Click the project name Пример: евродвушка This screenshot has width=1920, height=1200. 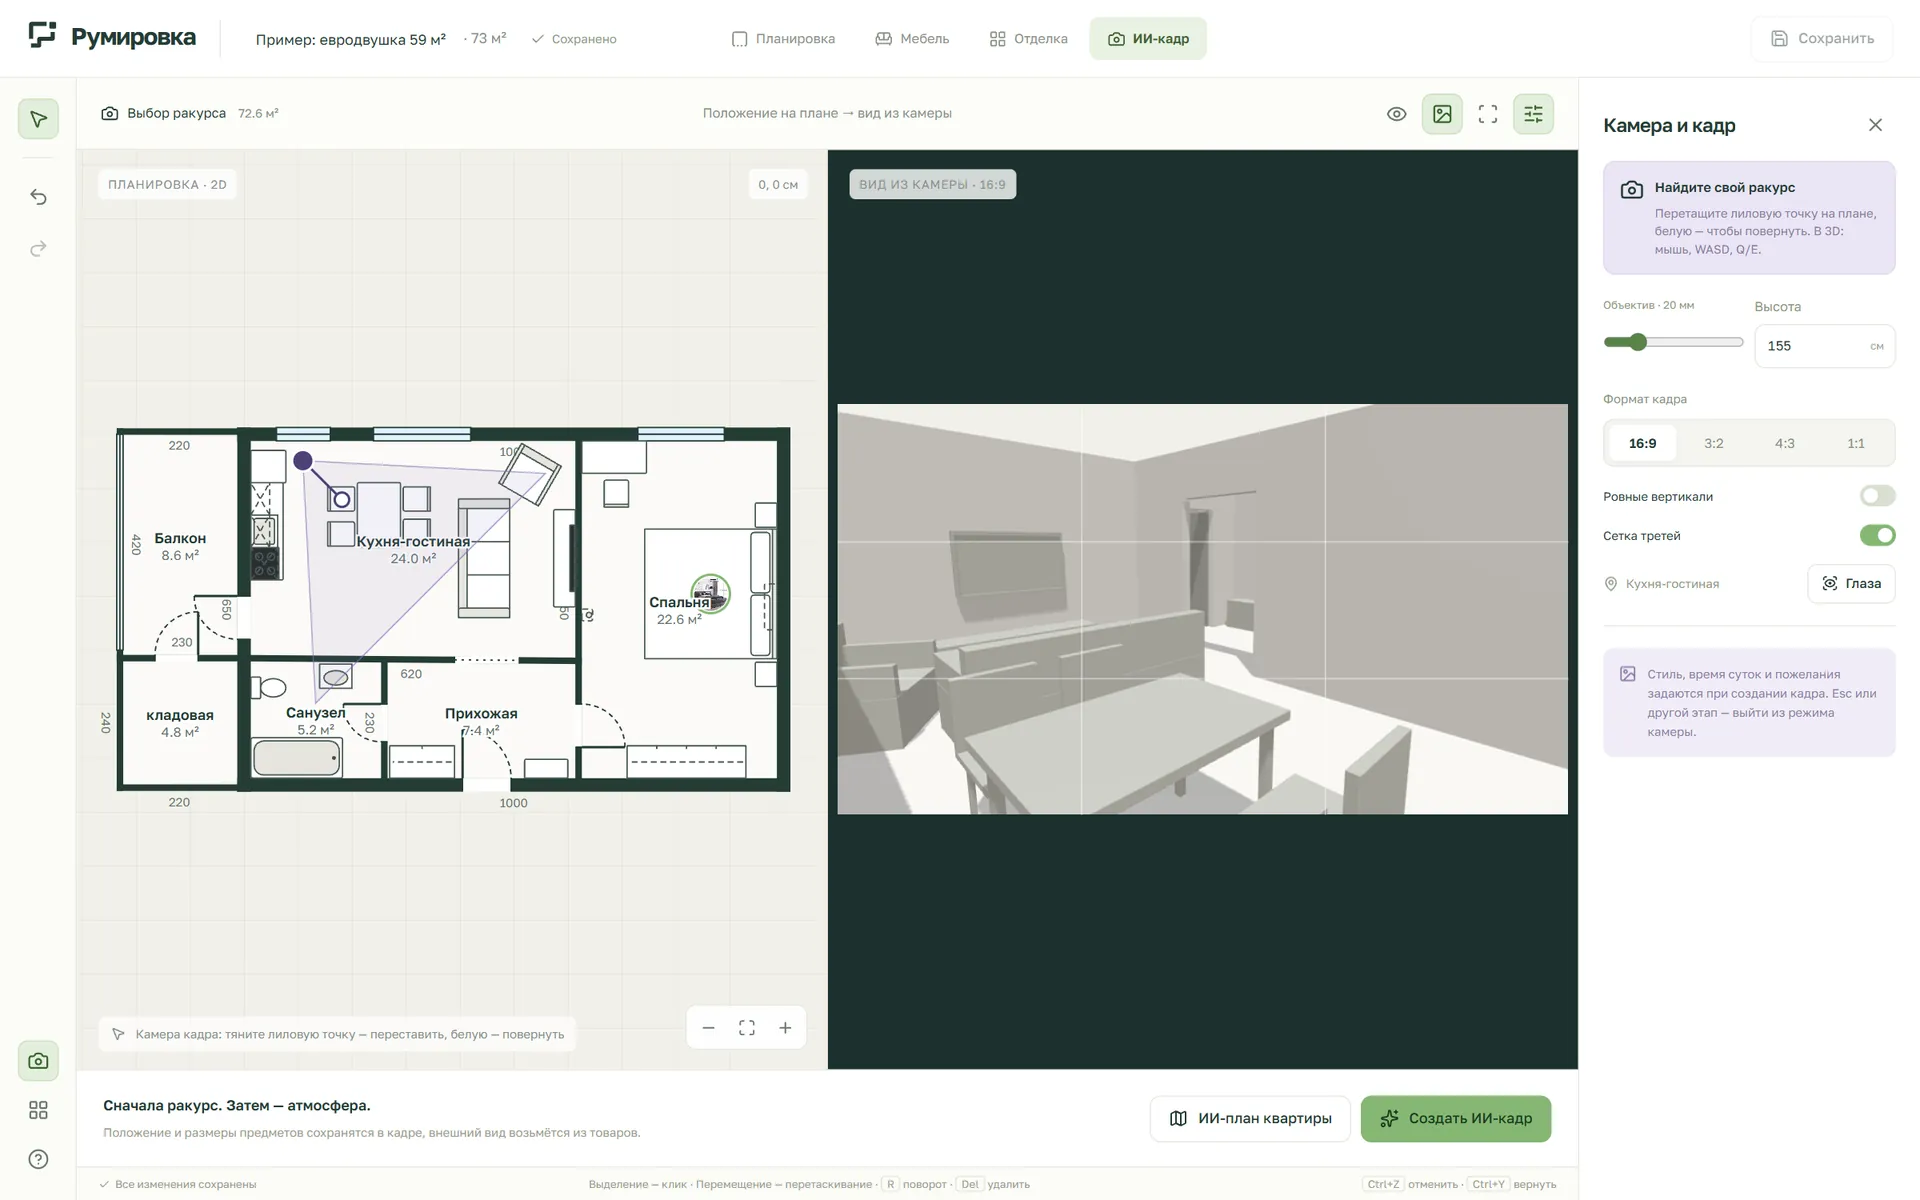[x=350, y=40]
